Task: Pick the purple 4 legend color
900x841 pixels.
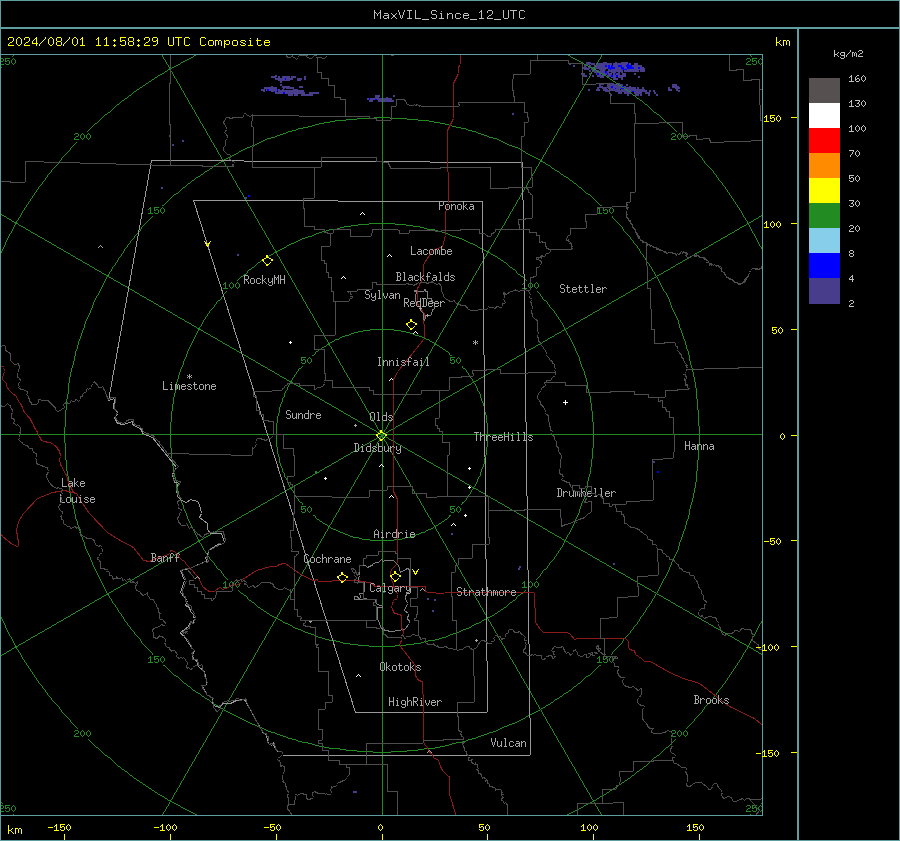Action: (x=824, y=290)
